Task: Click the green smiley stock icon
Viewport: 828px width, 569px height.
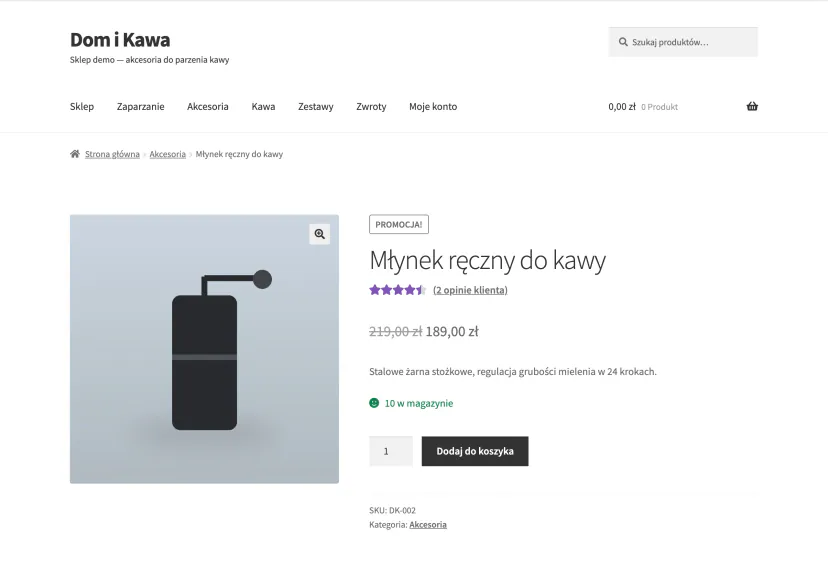Action: (x=374, y=403)
